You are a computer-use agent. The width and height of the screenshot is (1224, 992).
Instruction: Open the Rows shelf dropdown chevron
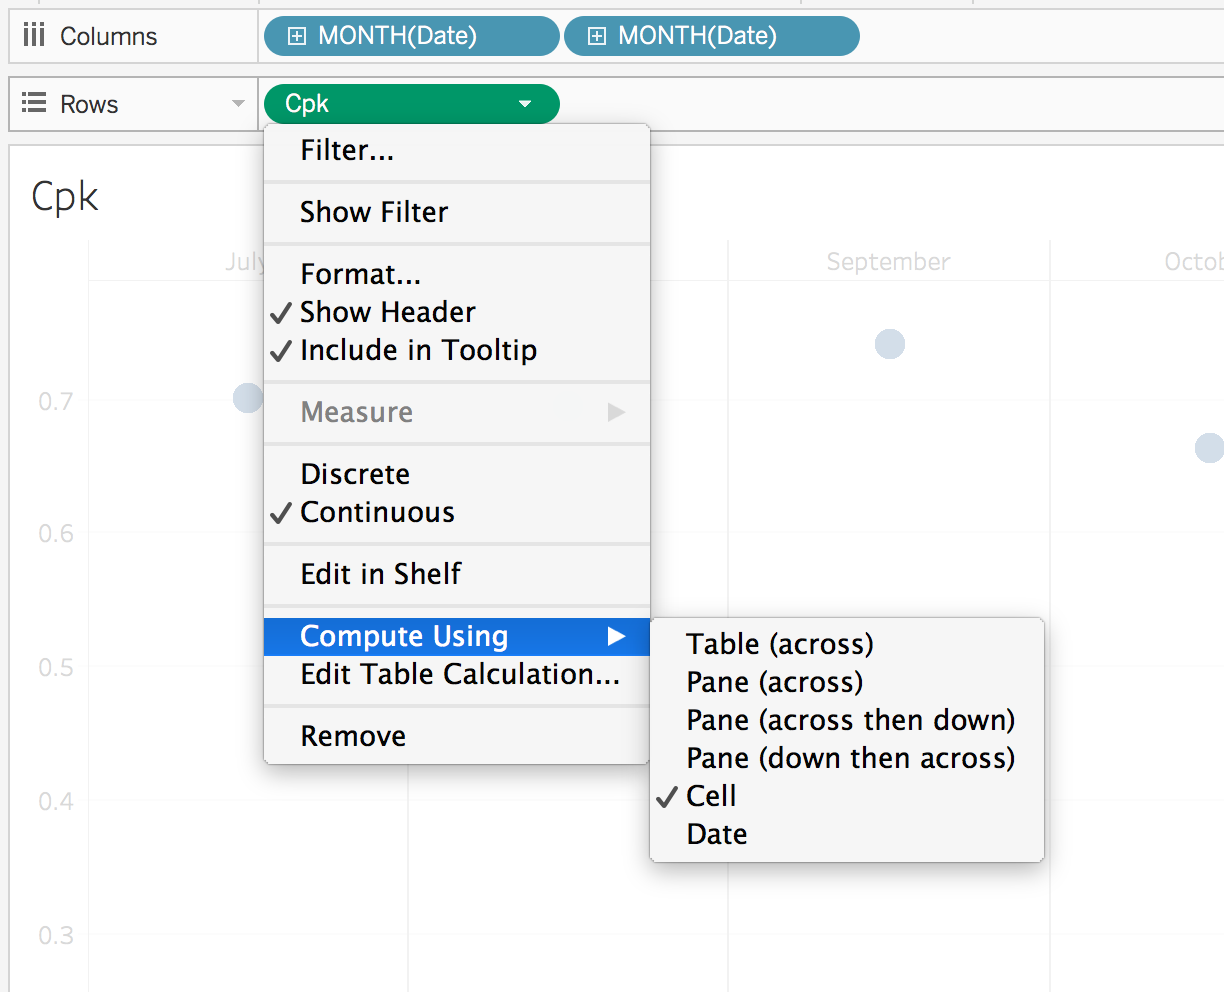pos(237,103)
